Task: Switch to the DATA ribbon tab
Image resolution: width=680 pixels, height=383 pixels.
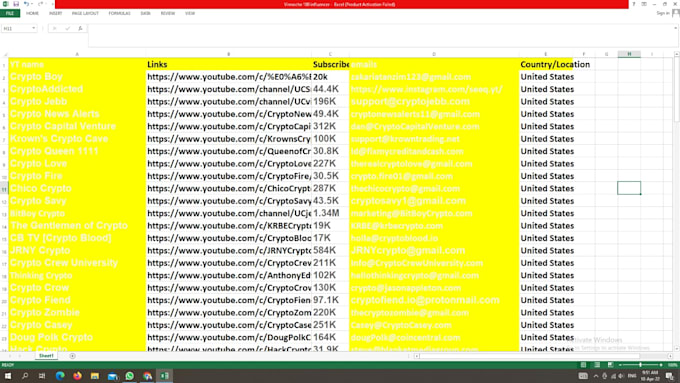Action: tap(145, 13)
